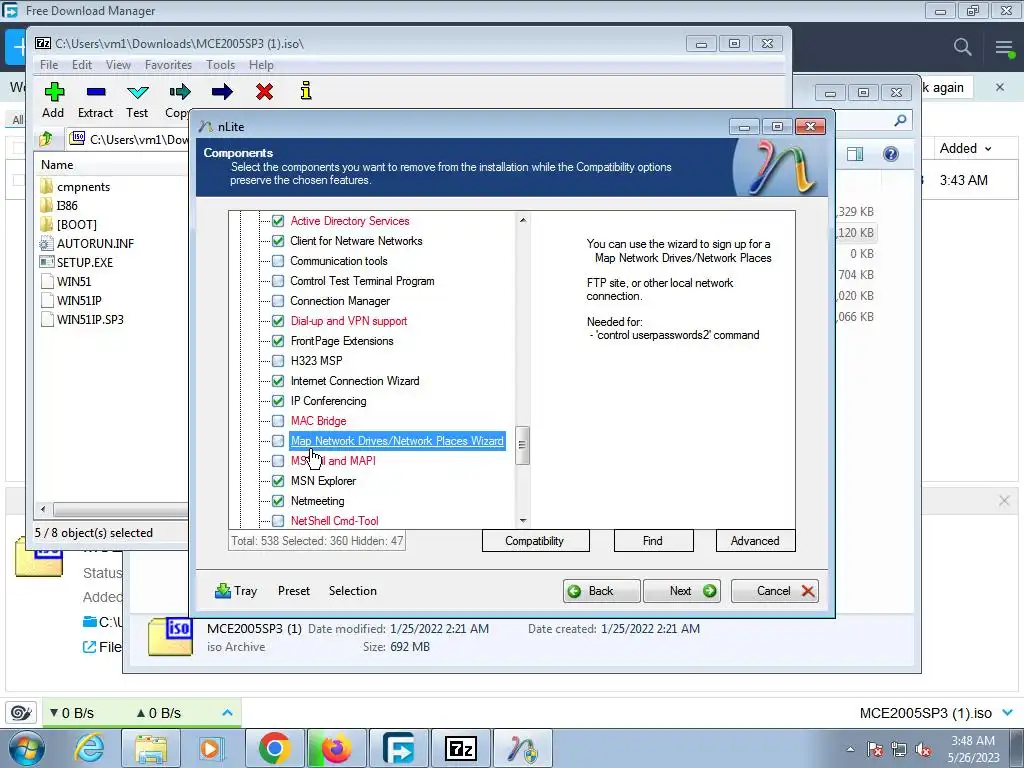Check Map Network Drives/Network Places Wizard
1024x768 pixels.
pyautogui.click(x=278, y=441)
